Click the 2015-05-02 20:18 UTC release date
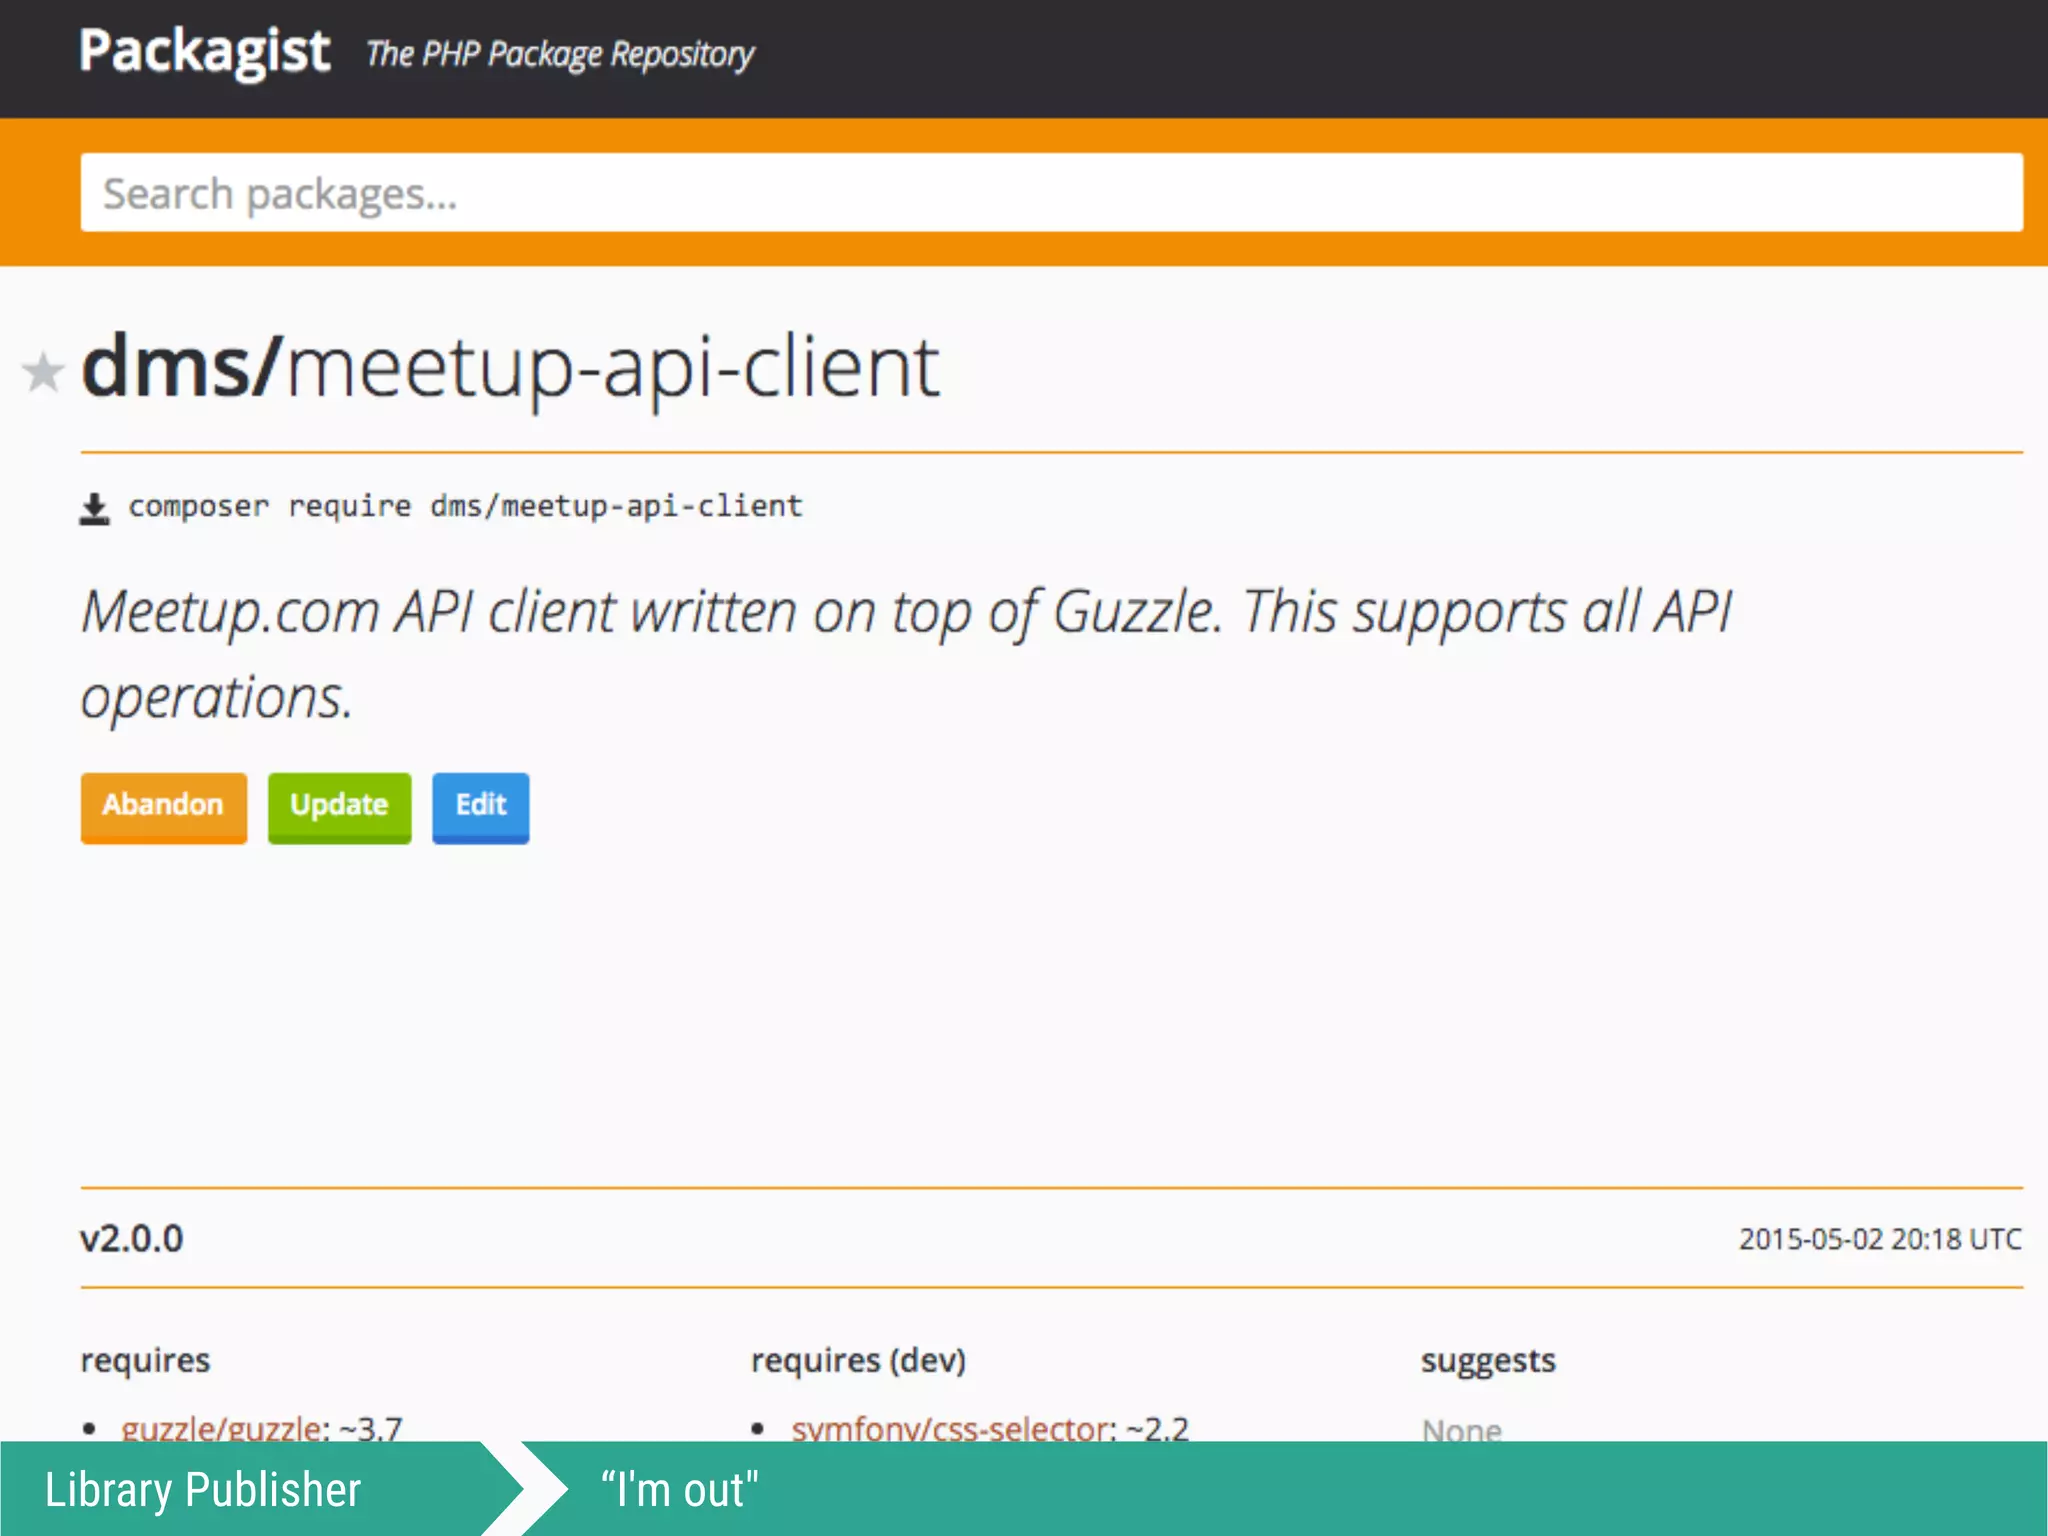 click(x=1879, y=1239)
